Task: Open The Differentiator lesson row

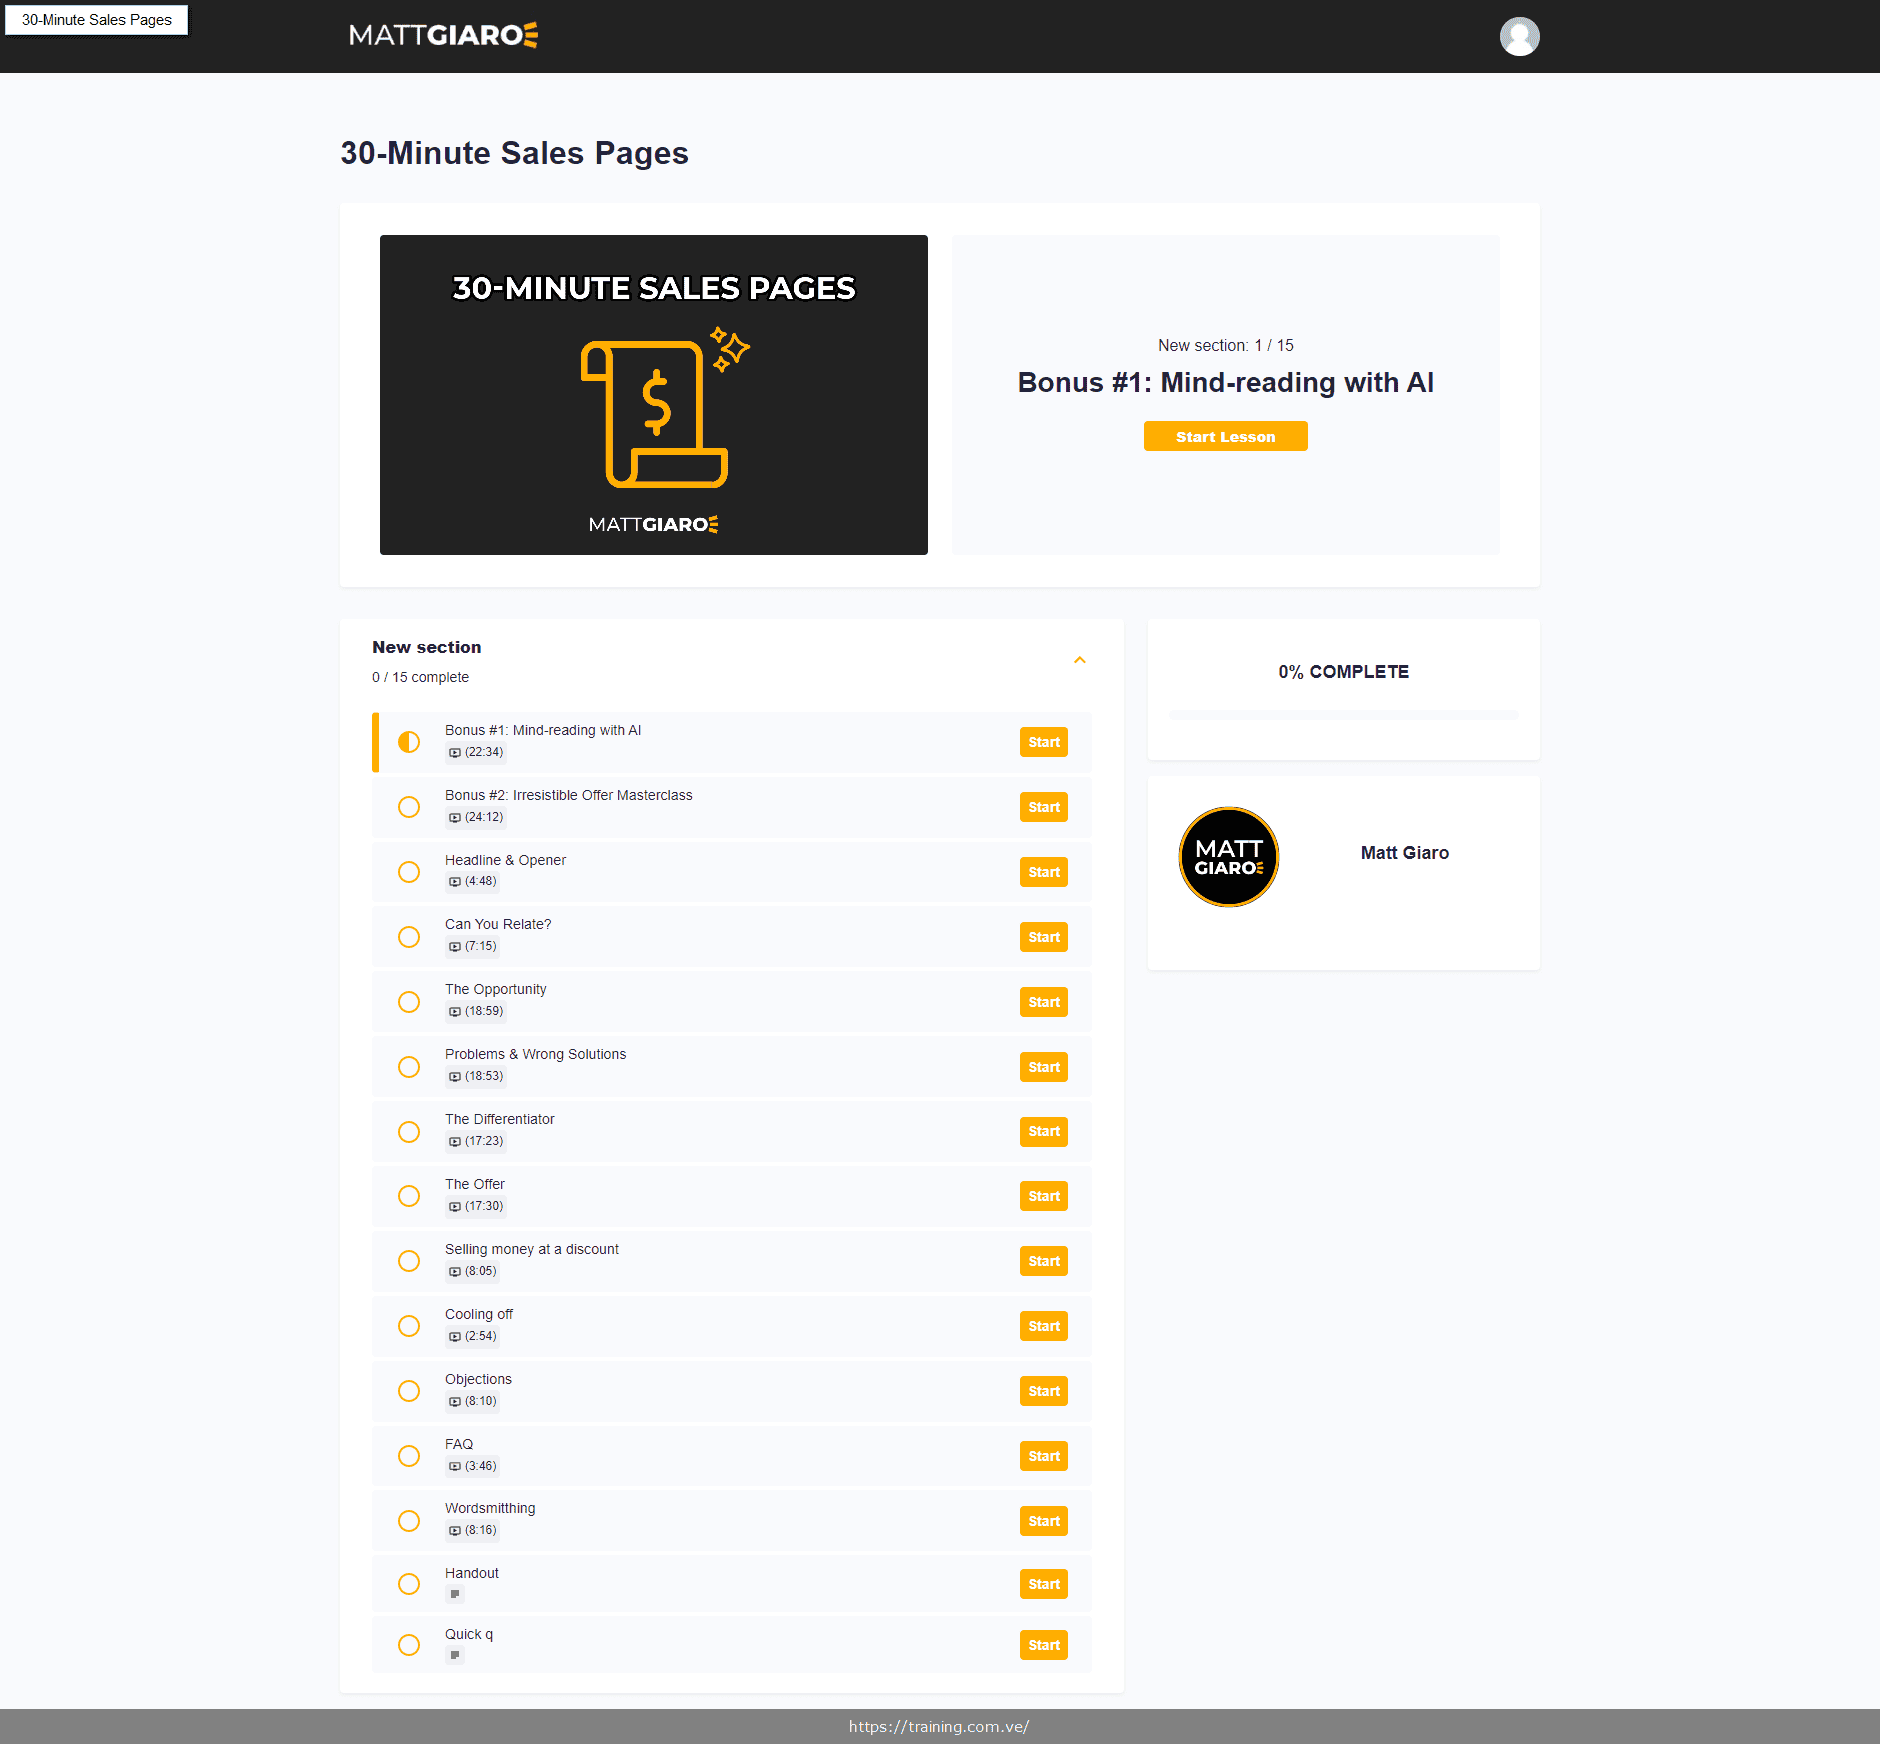Action: click(x=499, y=1119)
